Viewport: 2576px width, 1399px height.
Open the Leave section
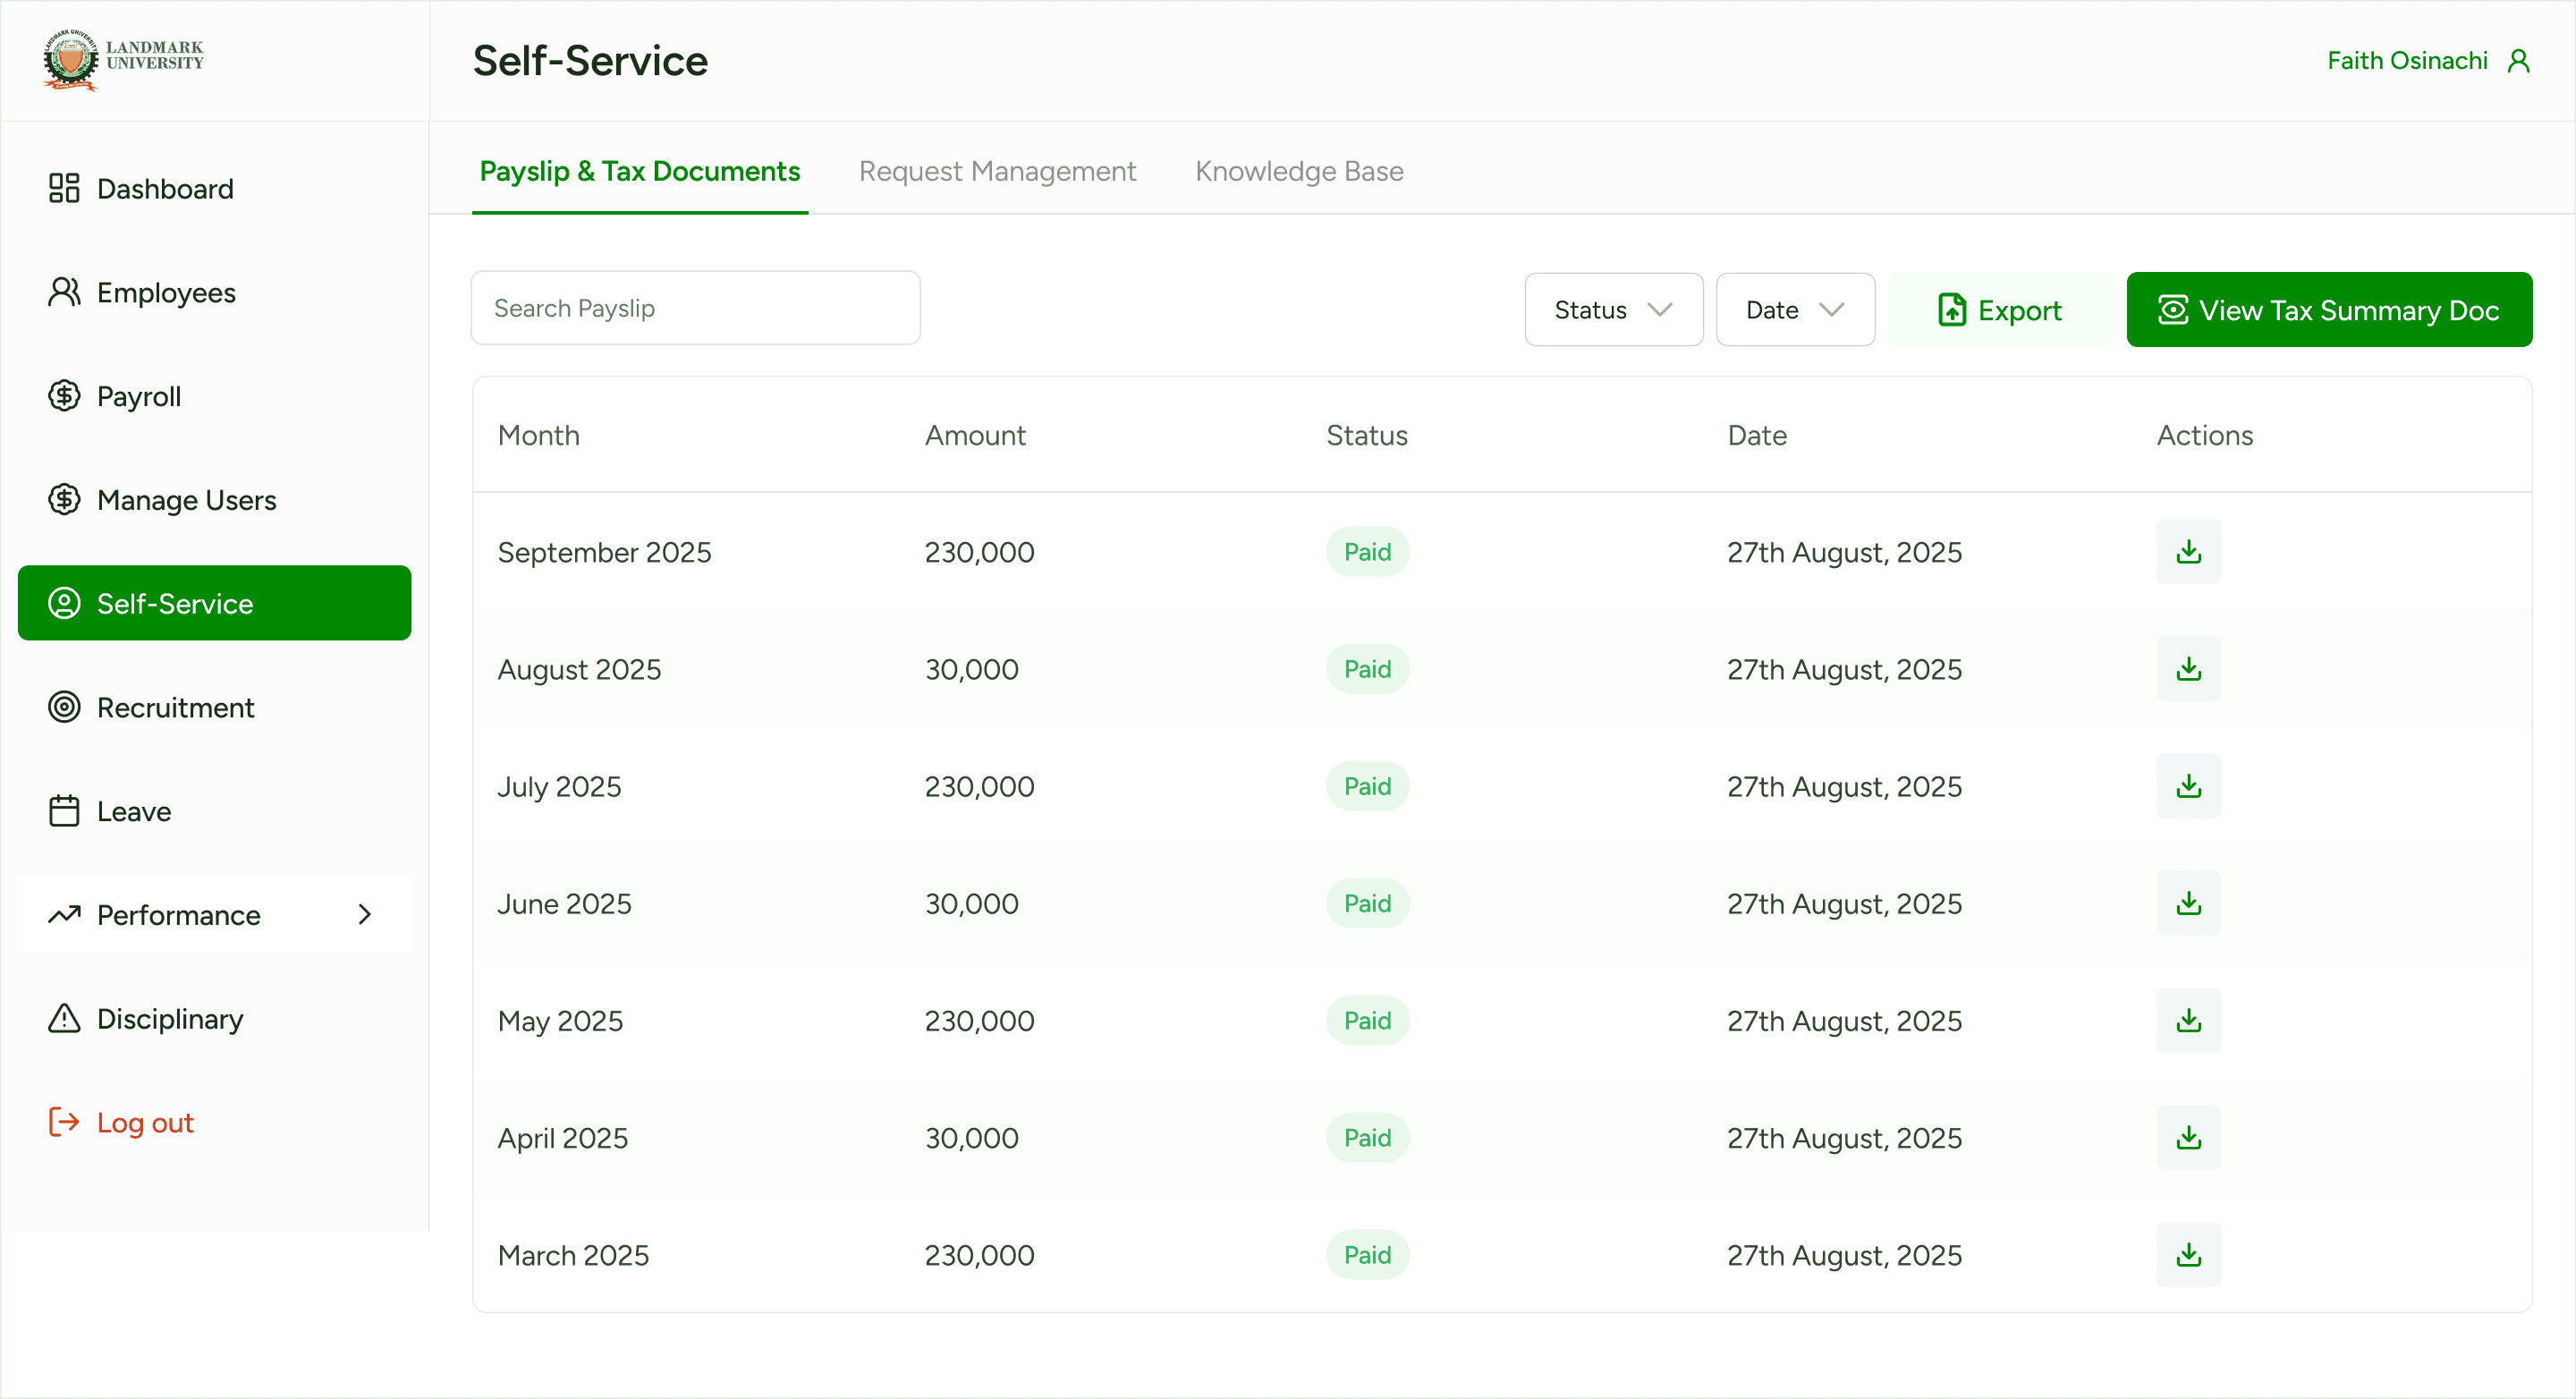133,811
